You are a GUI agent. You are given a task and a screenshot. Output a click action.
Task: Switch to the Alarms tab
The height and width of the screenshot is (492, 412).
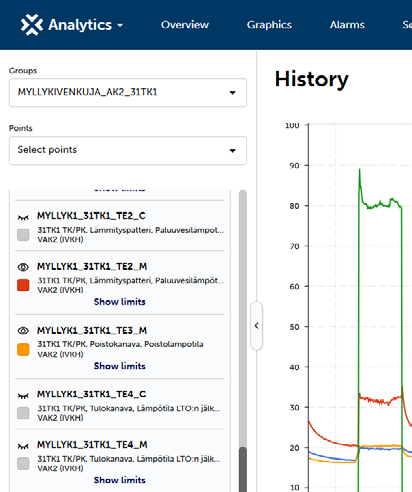347,25
